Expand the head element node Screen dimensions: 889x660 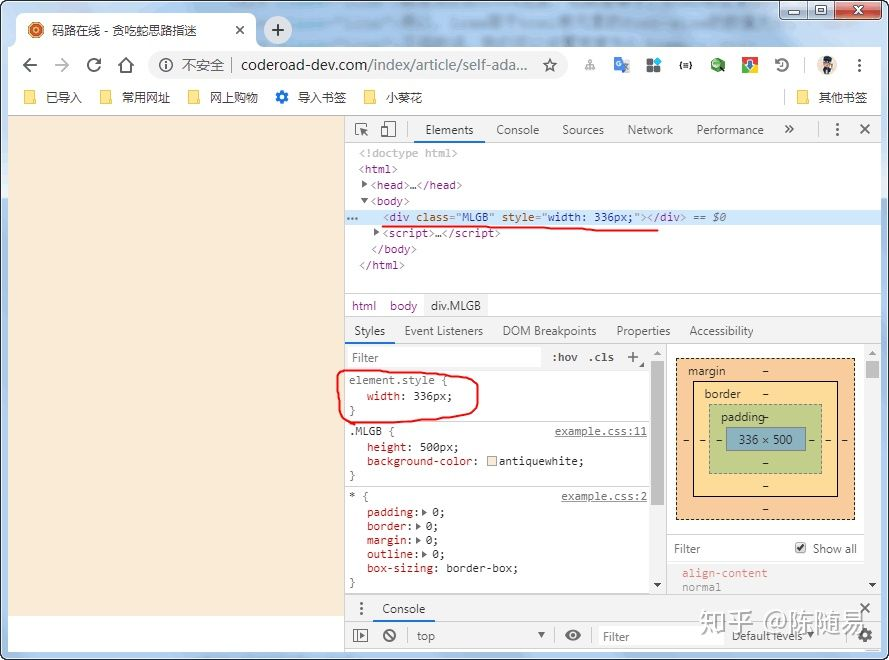coord(365,185)
